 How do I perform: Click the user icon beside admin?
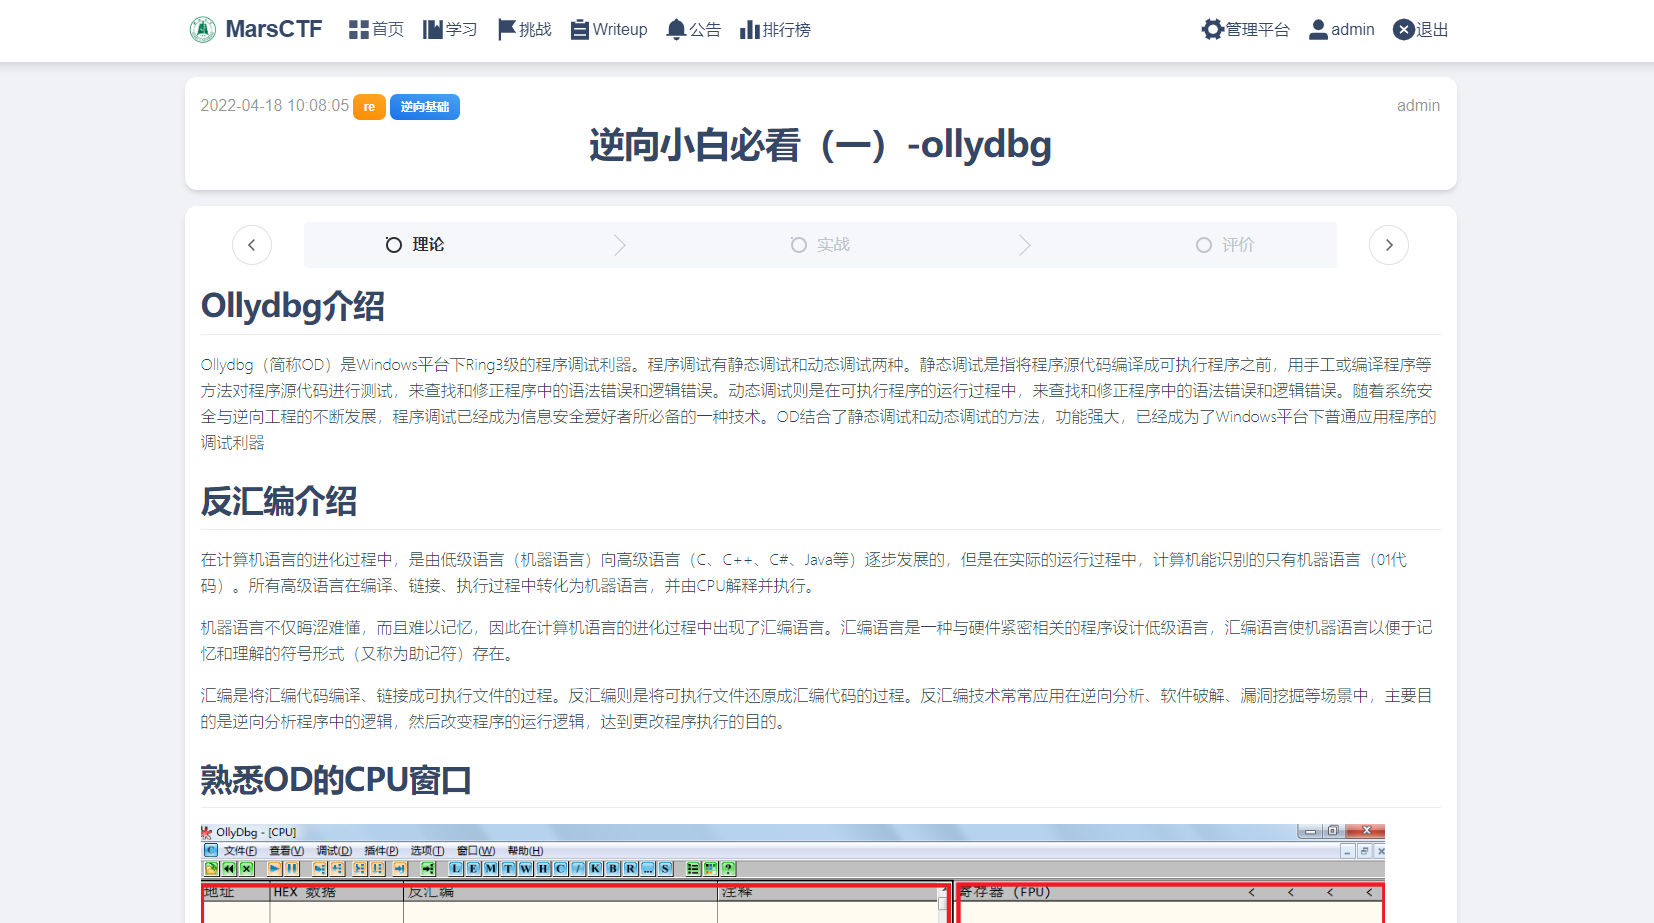click(x=1318, y=29)
